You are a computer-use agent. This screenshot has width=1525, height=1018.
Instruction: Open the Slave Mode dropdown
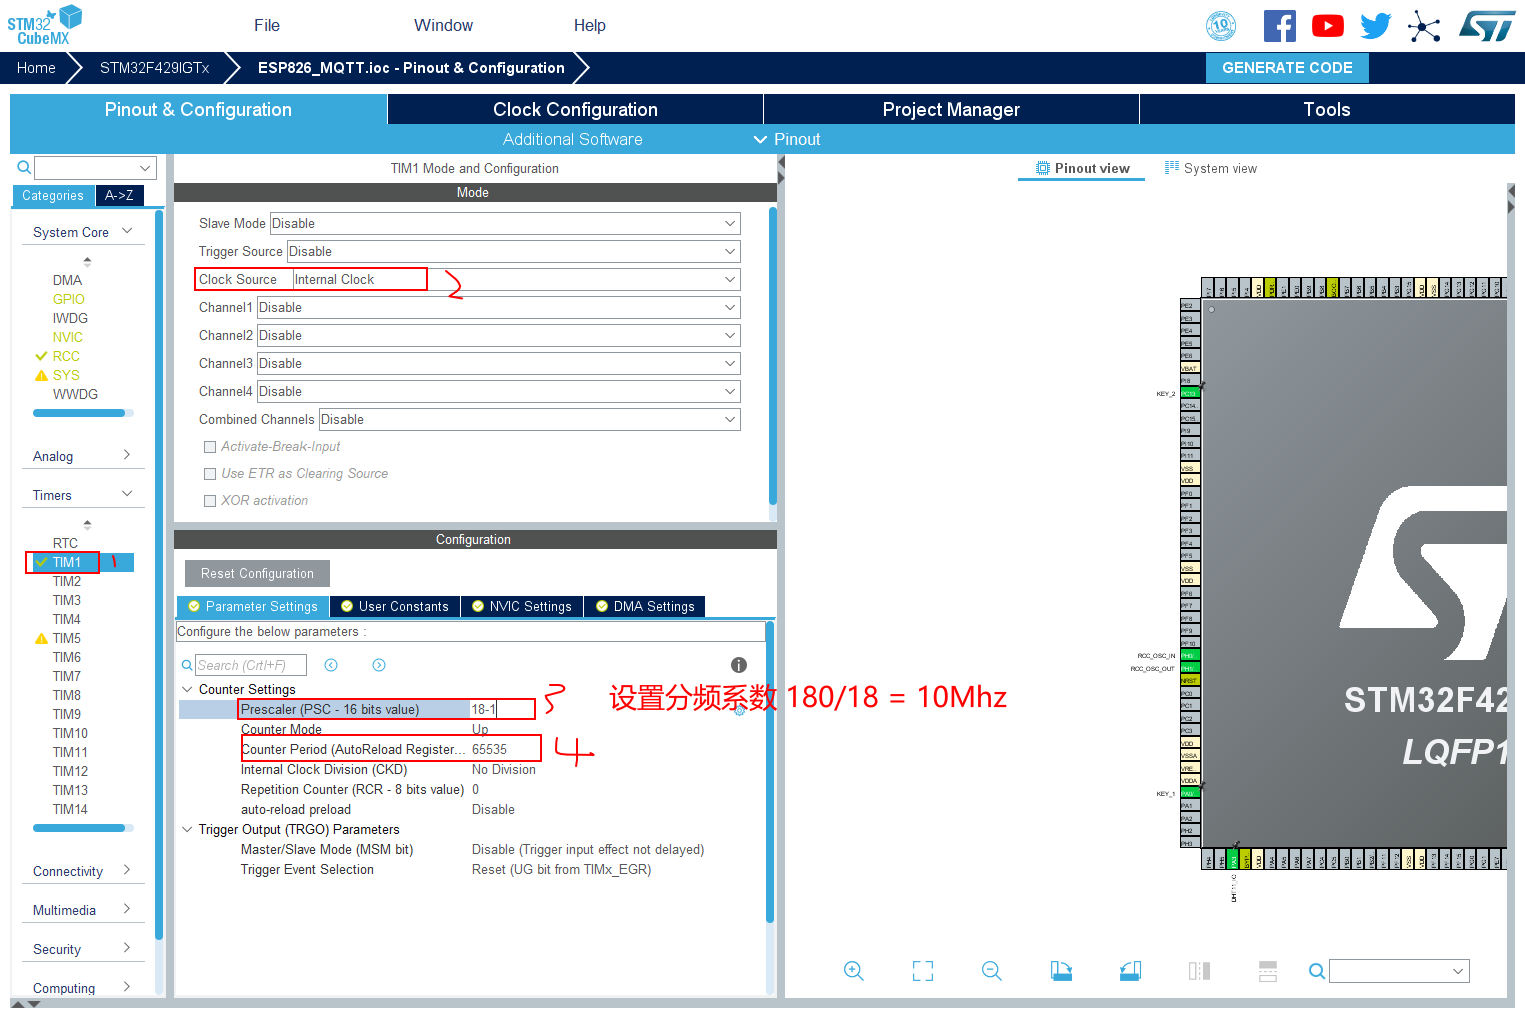(x=505, y=223)
